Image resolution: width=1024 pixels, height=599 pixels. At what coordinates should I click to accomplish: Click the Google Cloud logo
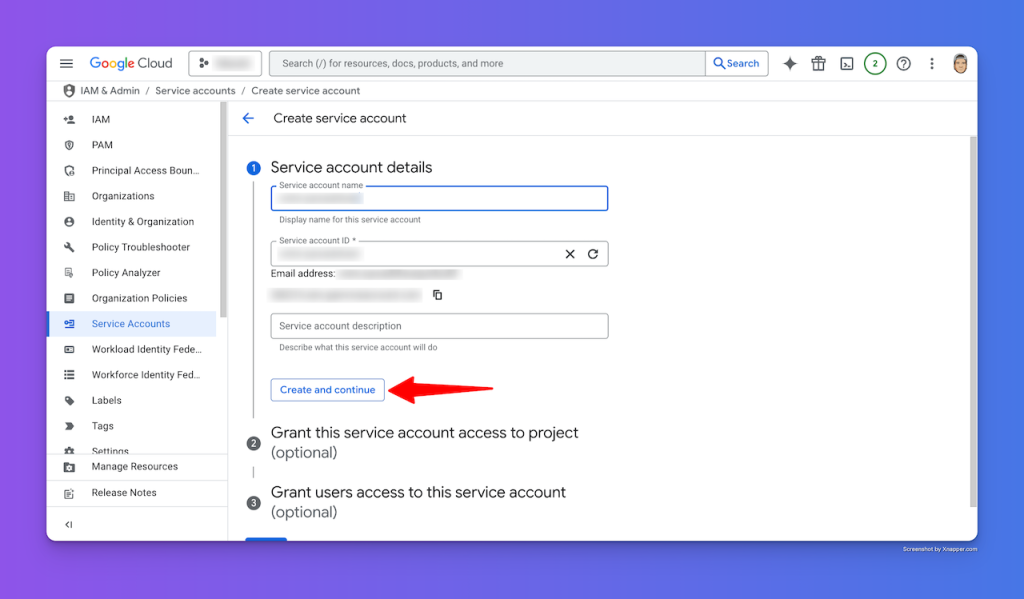pos(131,63)
